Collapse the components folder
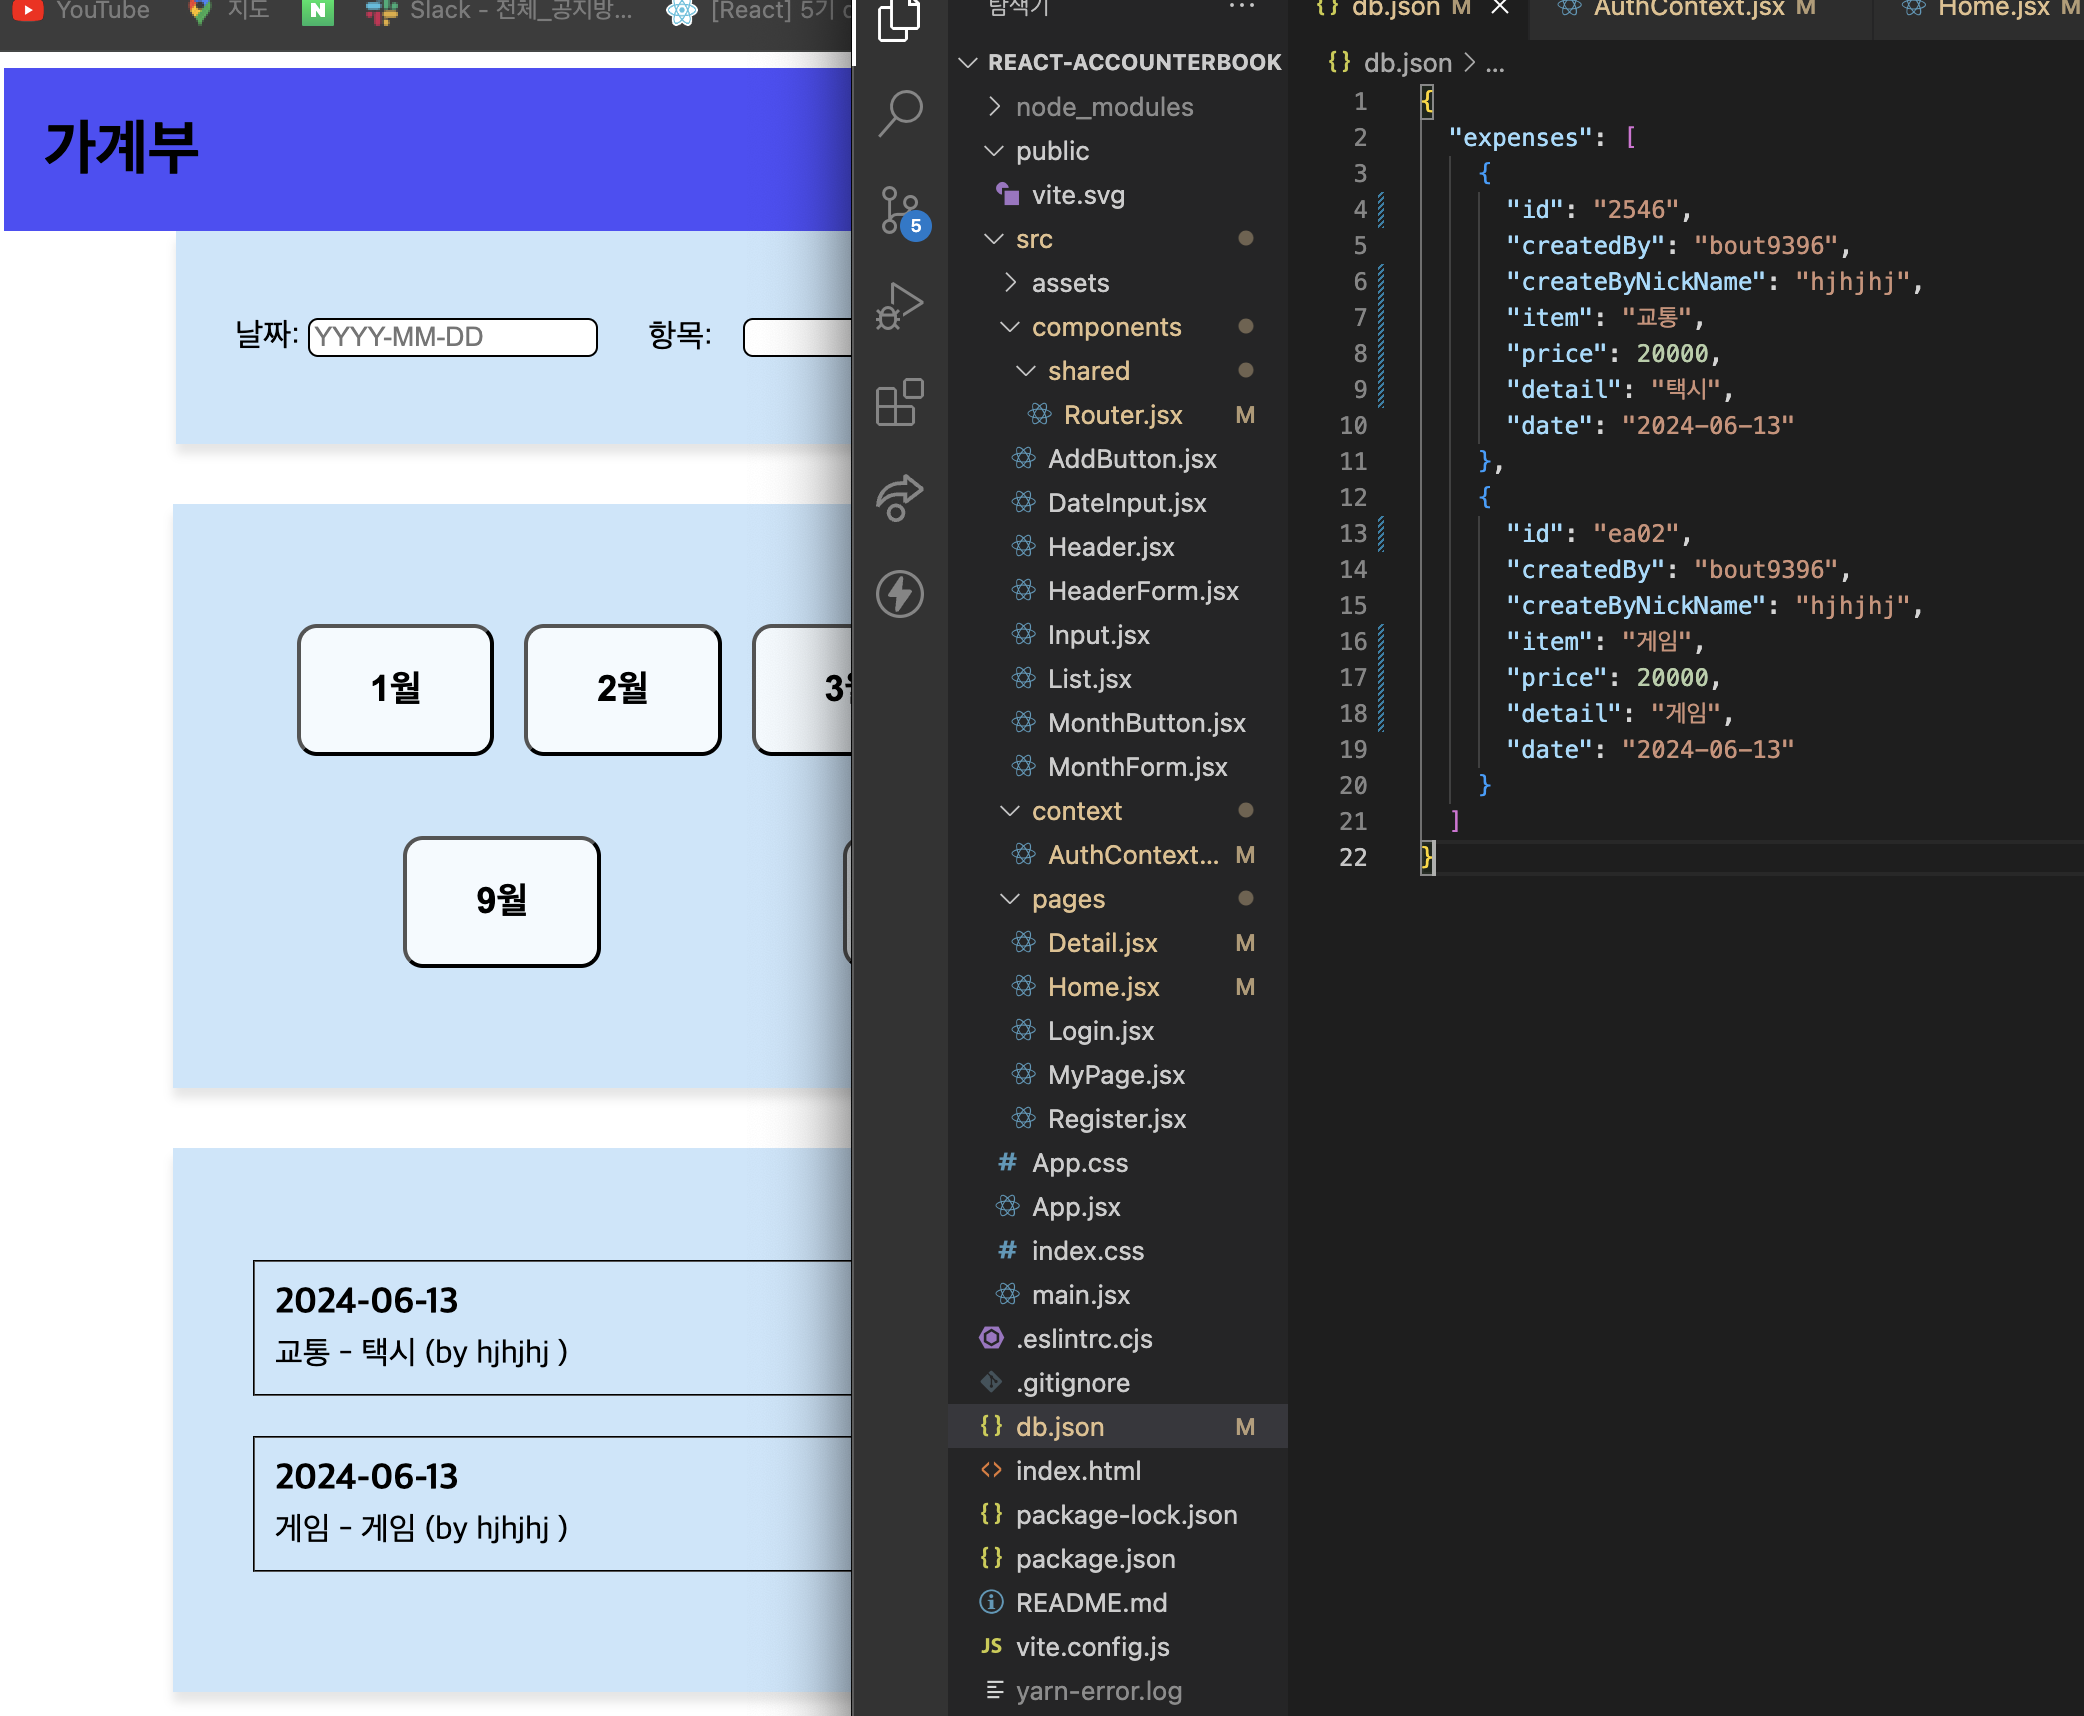This screenshot has width=2084, height=1716. (x=1106, y=327)
